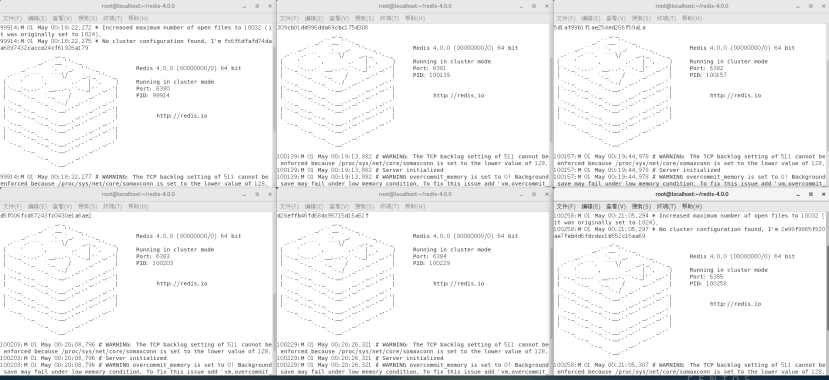This screenshot has width=829, height=380.
Task: Open 帮助(H) menu in port 6382 terminal
Action: click(692, 18)
